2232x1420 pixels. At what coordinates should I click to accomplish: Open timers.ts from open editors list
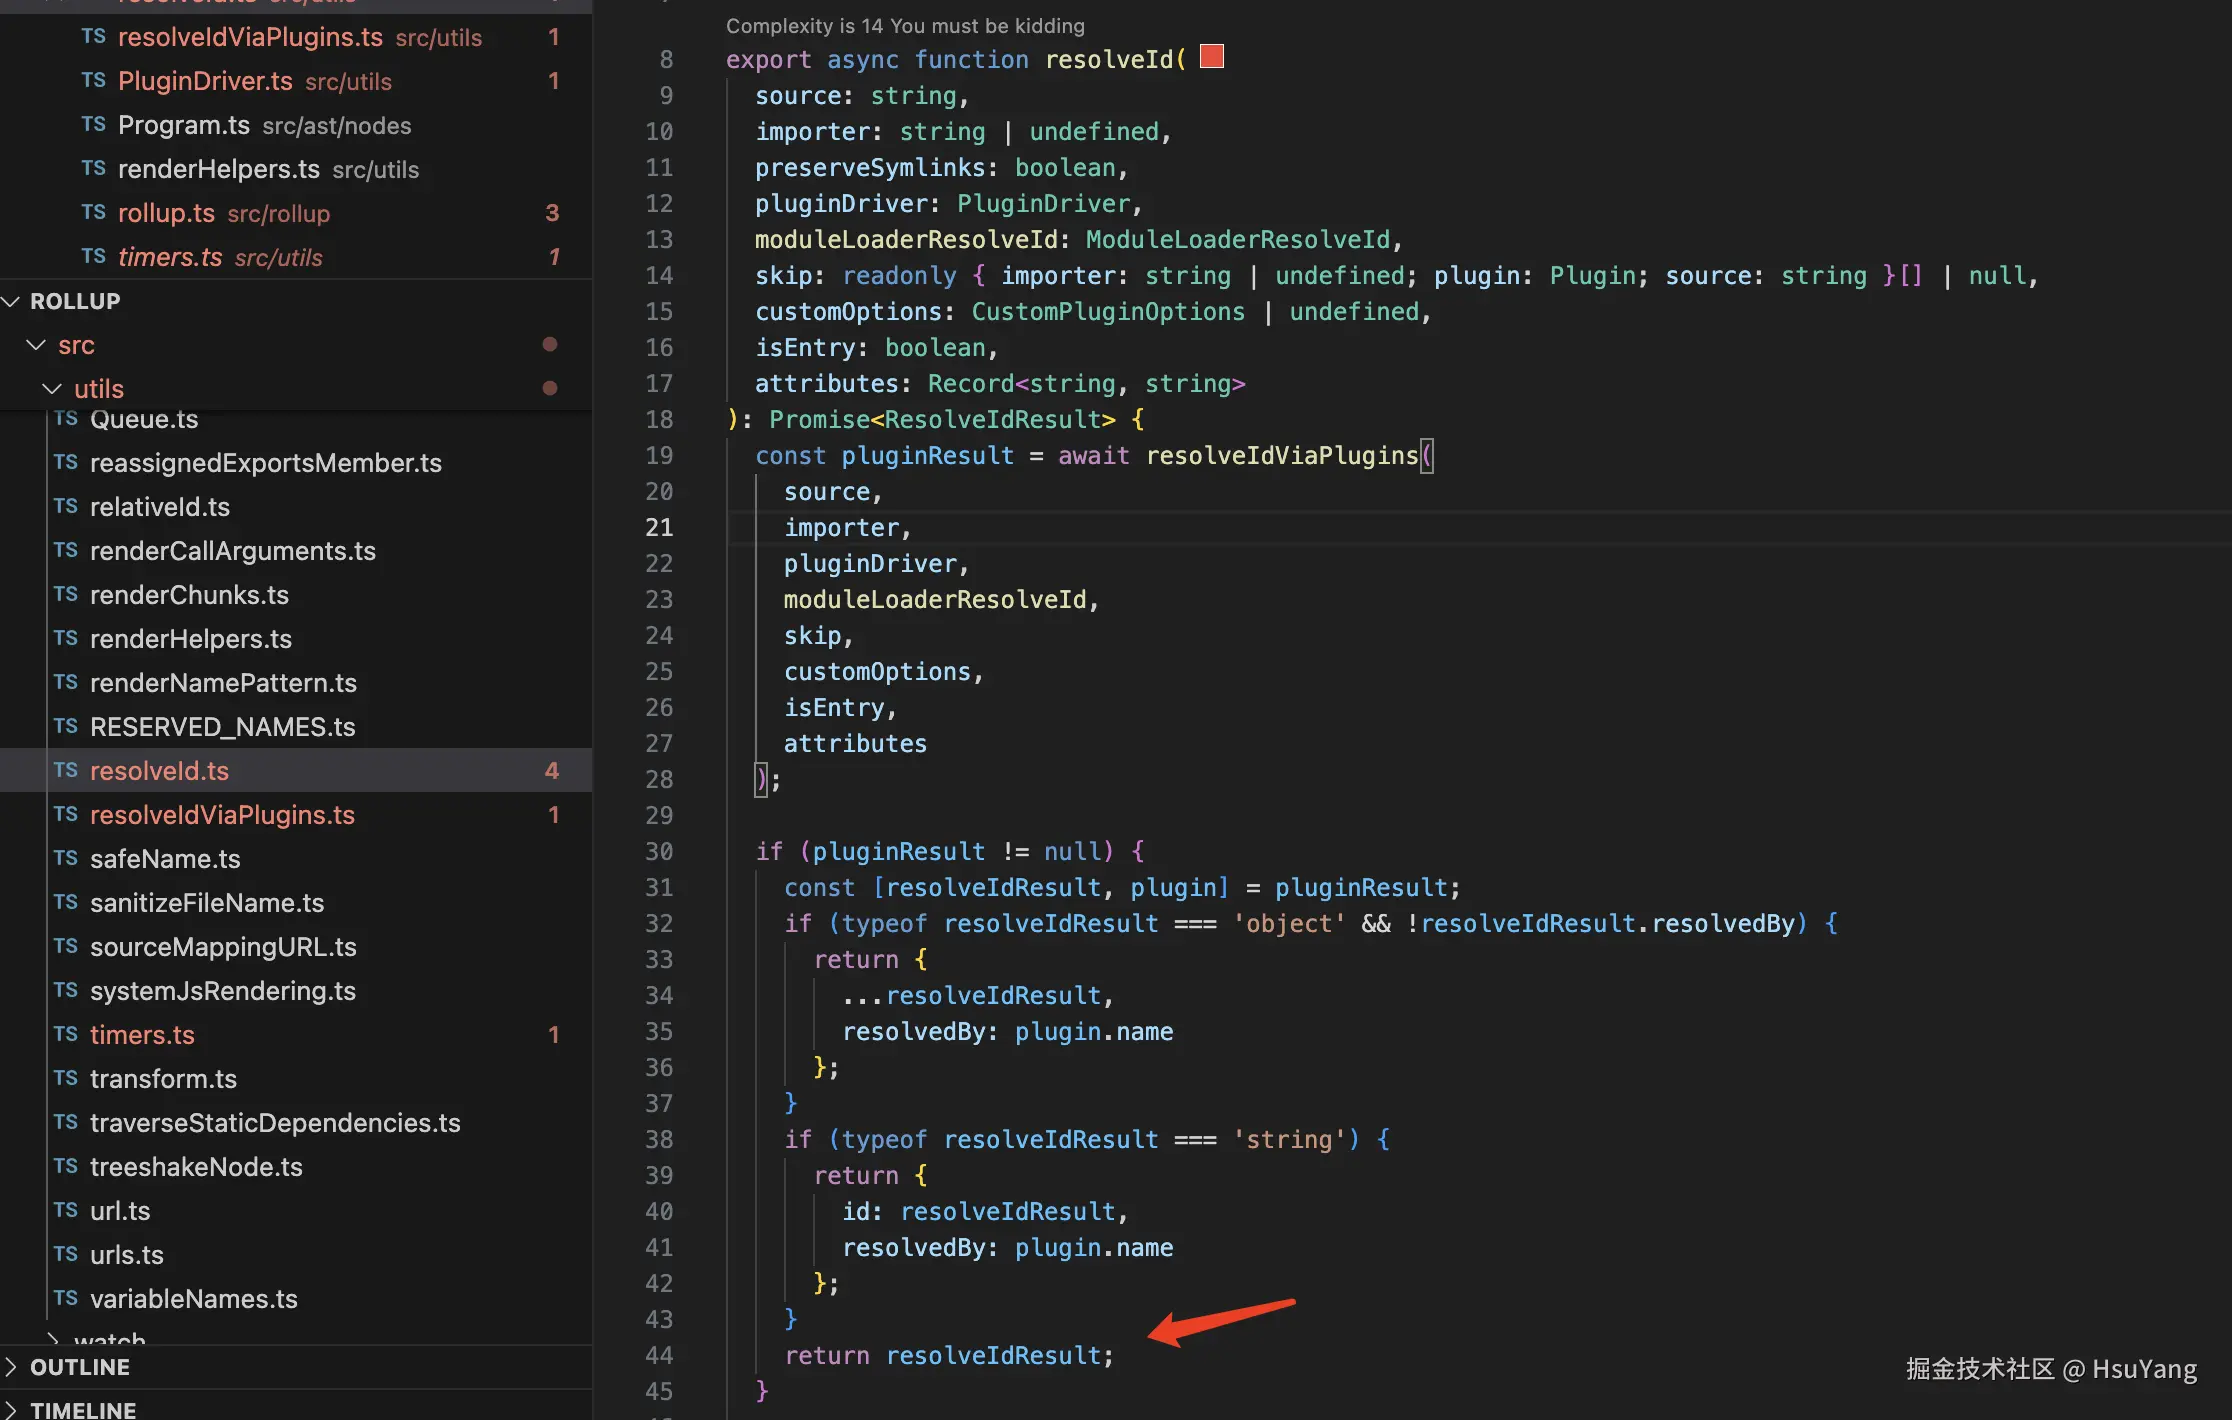[x=170, y=257]
